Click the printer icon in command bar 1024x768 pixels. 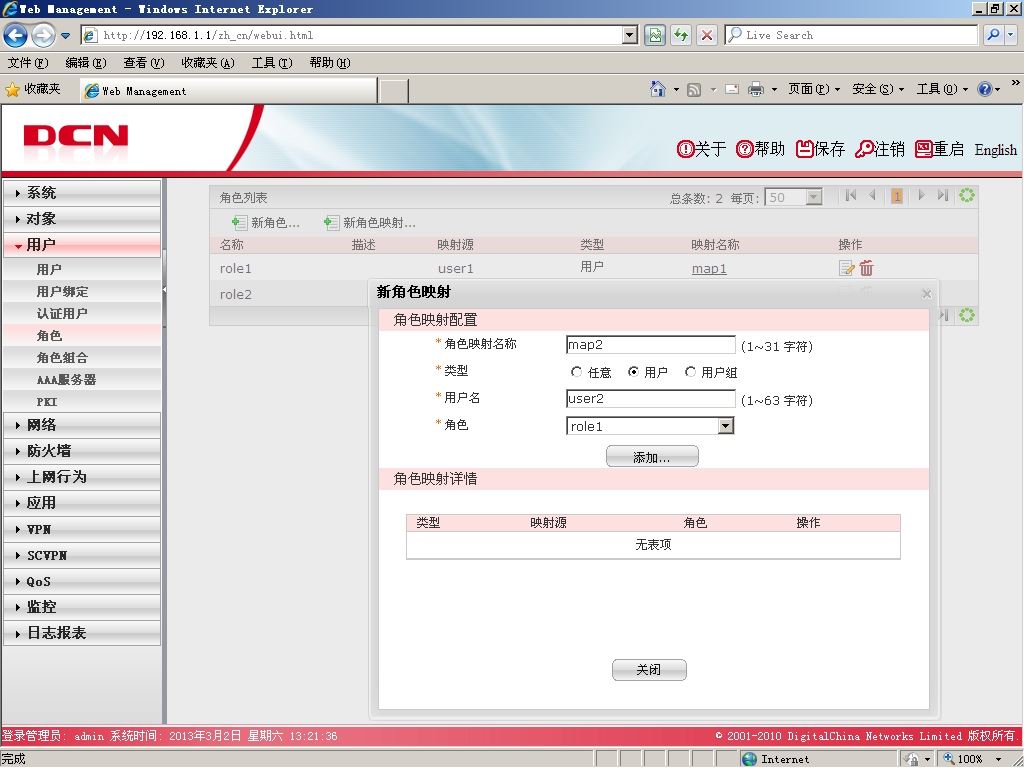click(756, 89)
